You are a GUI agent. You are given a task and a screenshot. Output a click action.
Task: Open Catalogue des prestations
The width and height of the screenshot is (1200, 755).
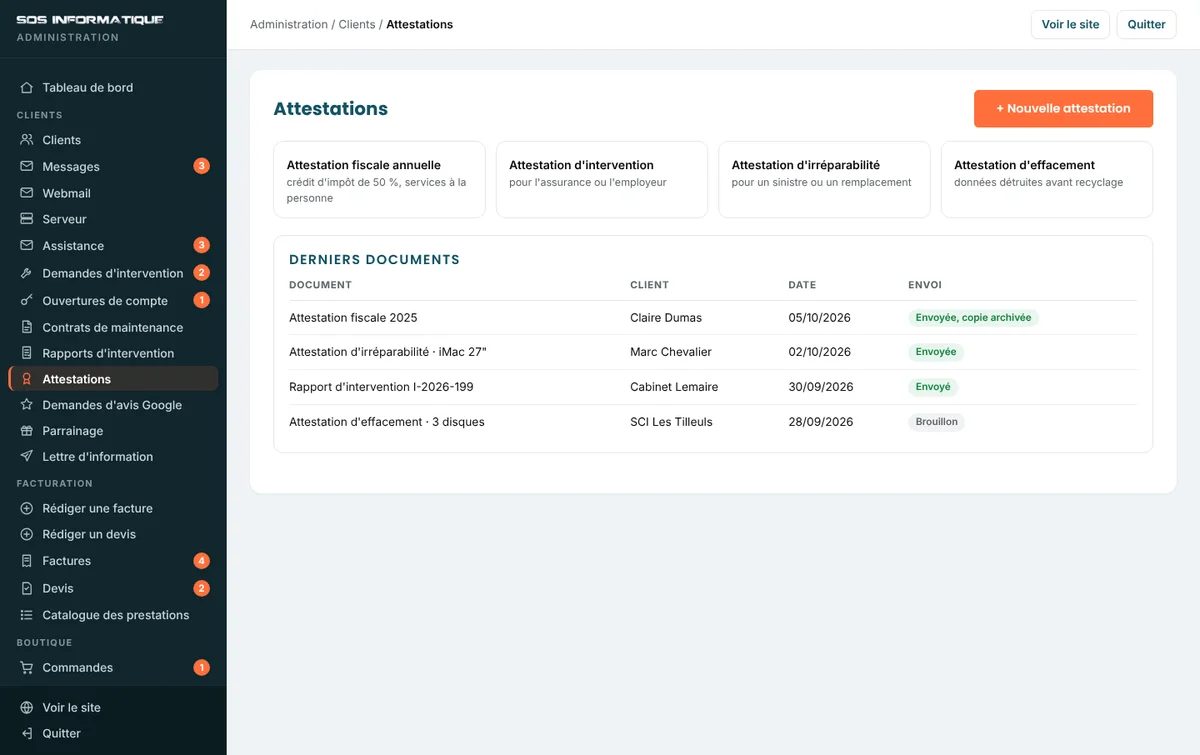(113, 615)
